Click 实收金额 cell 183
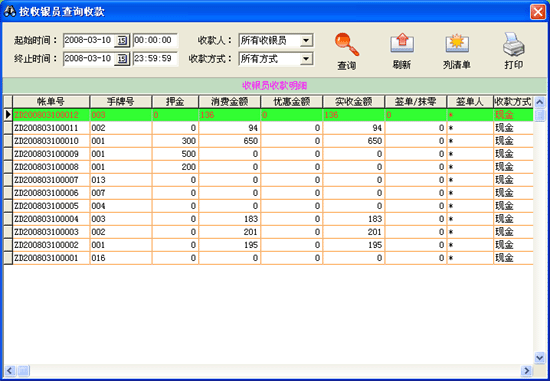This screenshot has width=550, height=381. click(x=354, y=219)
